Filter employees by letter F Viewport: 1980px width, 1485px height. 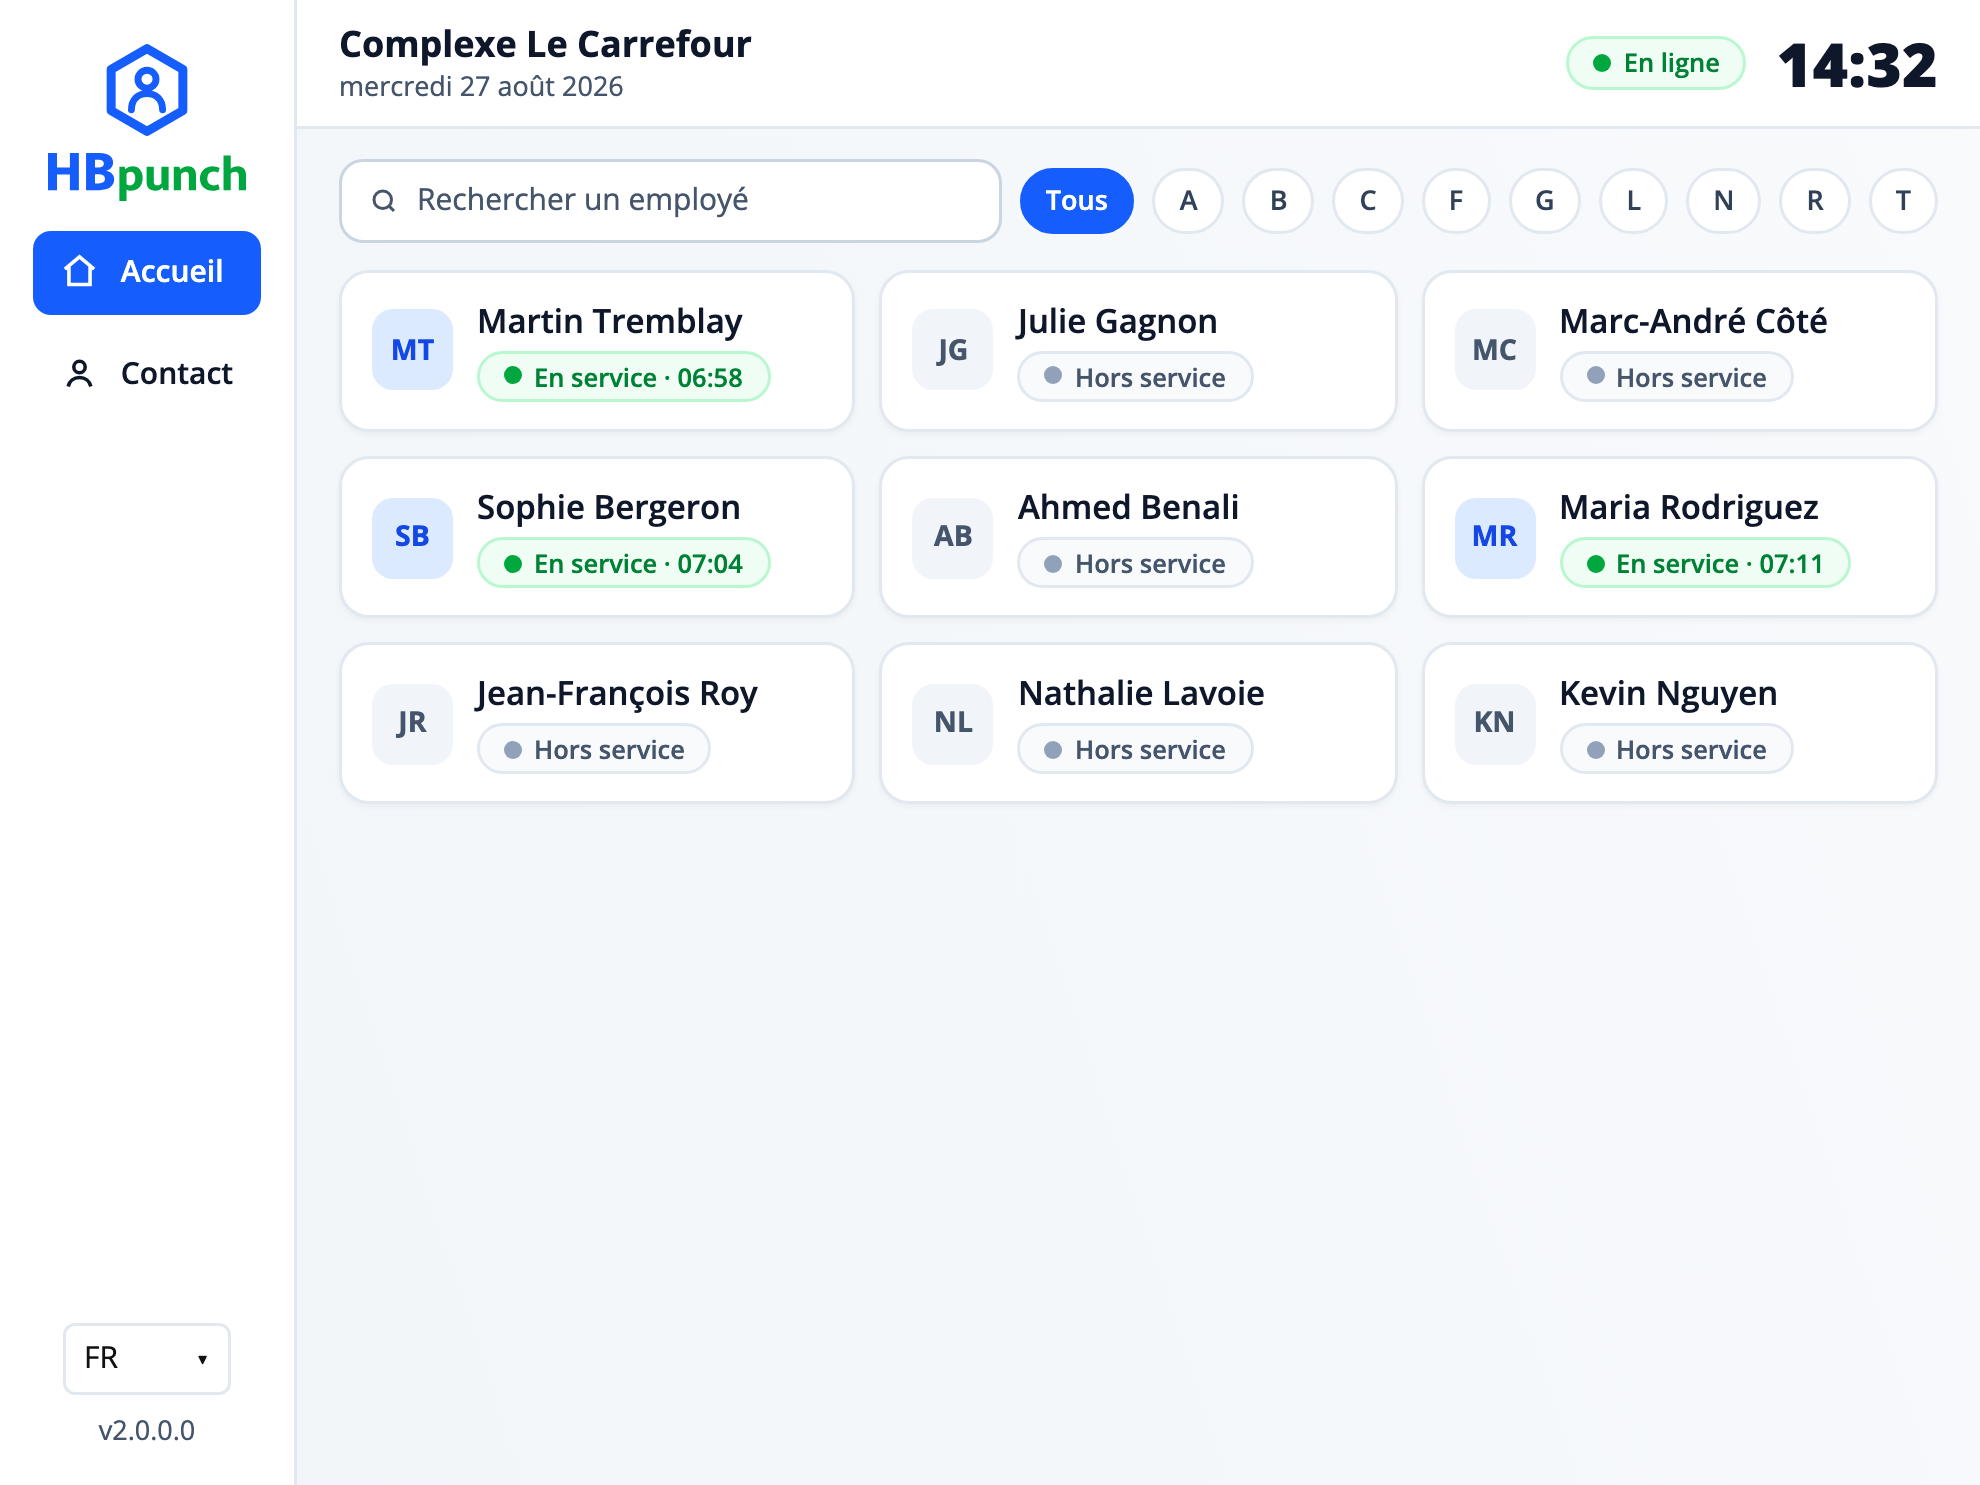coord(1456,201)
